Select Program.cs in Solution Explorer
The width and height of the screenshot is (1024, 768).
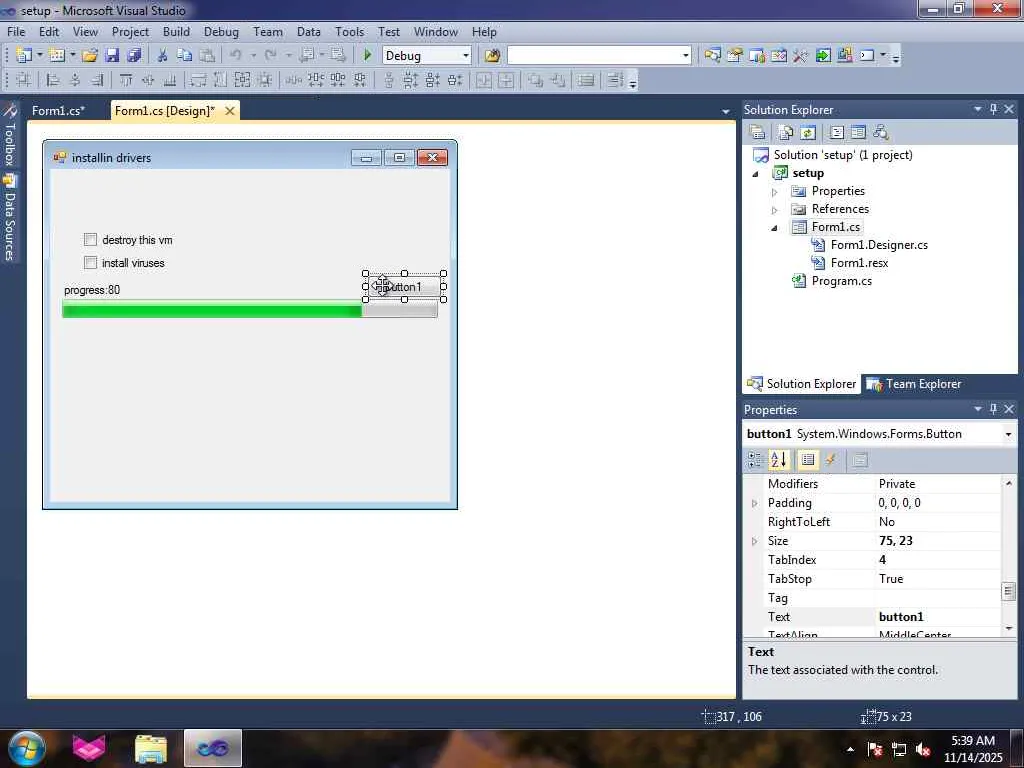[x=841, y=281]
